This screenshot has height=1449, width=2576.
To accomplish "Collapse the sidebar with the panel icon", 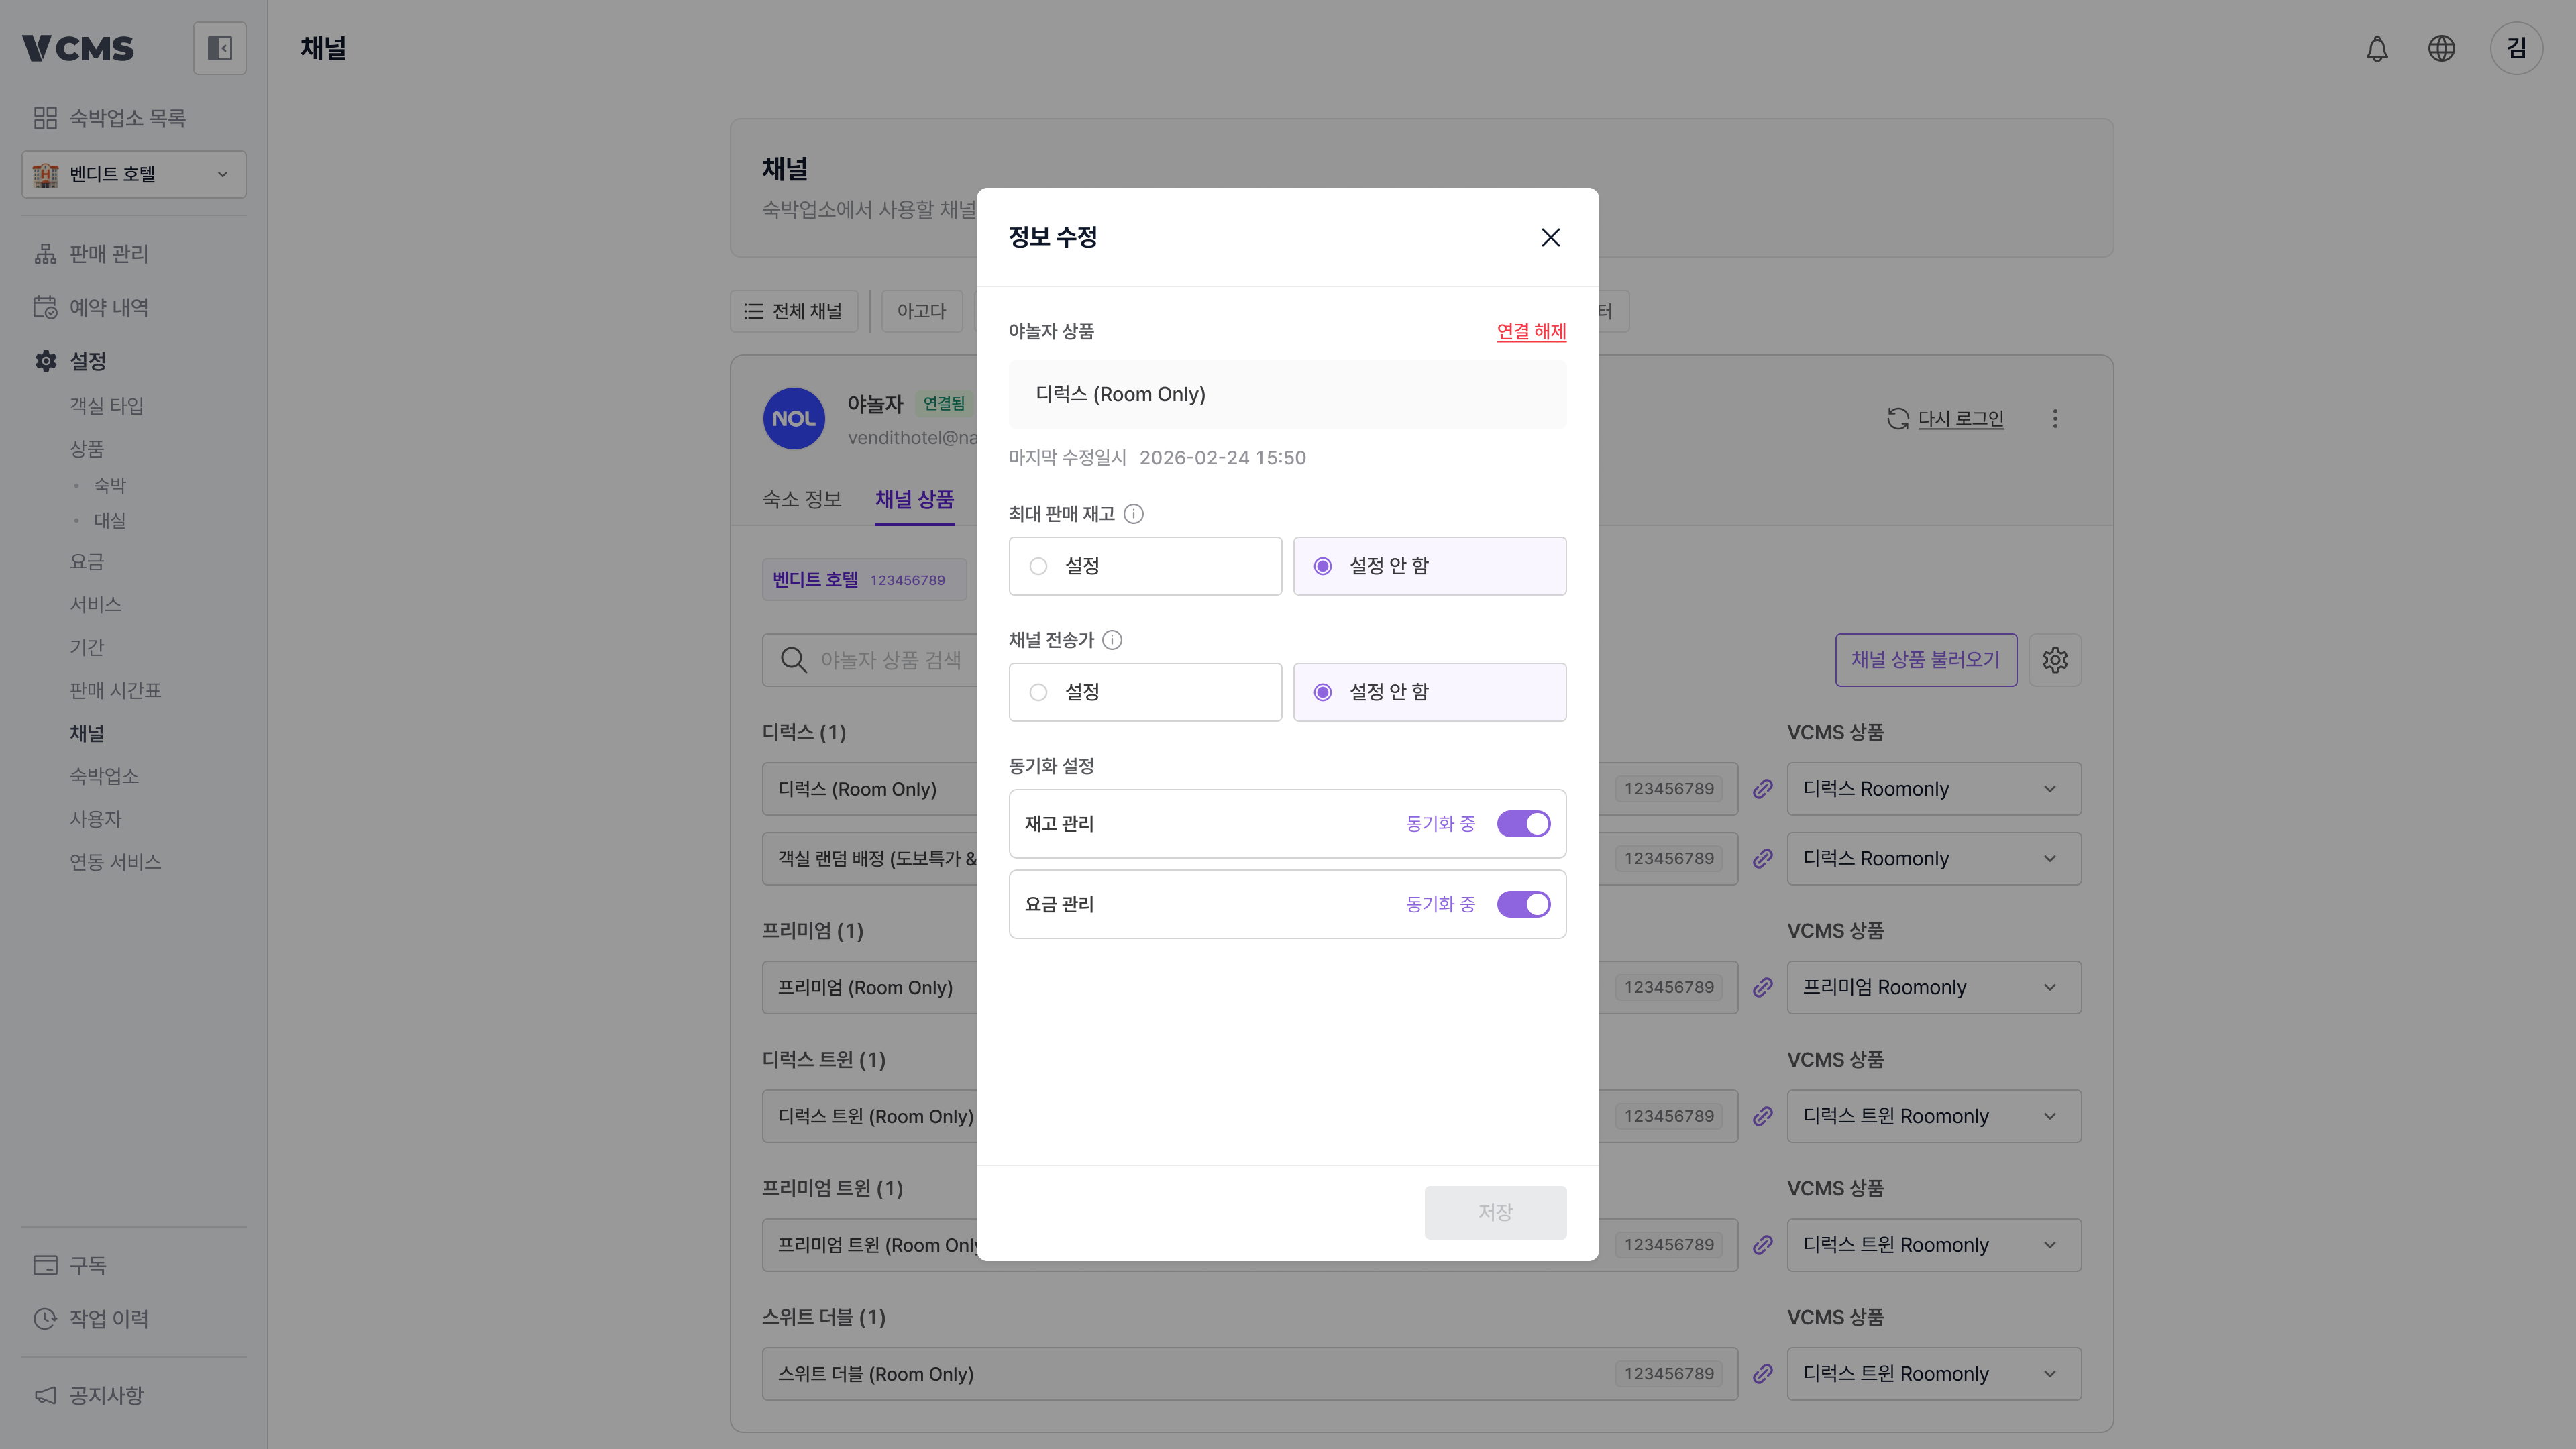I will (219, 48).
